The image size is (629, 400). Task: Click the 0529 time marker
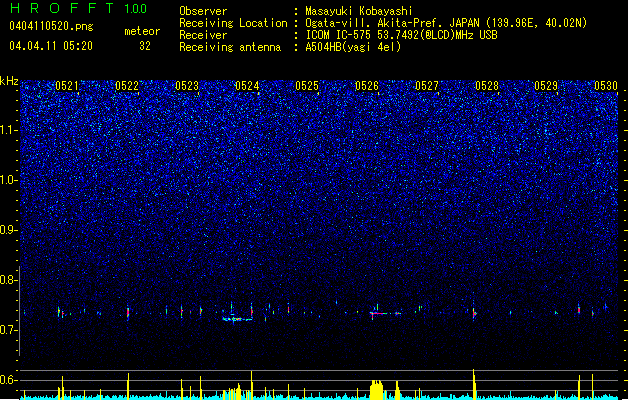coord(546,86)
